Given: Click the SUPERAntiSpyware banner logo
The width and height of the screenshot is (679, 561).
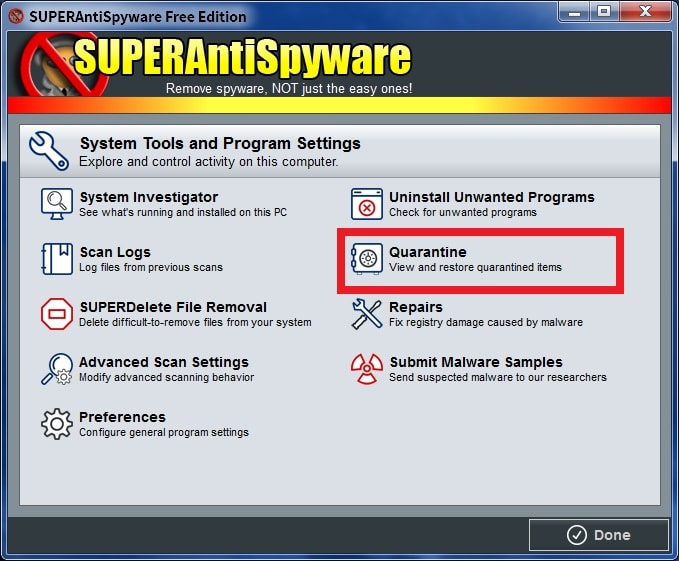Looking at the screenshot, I should (215, 64).
